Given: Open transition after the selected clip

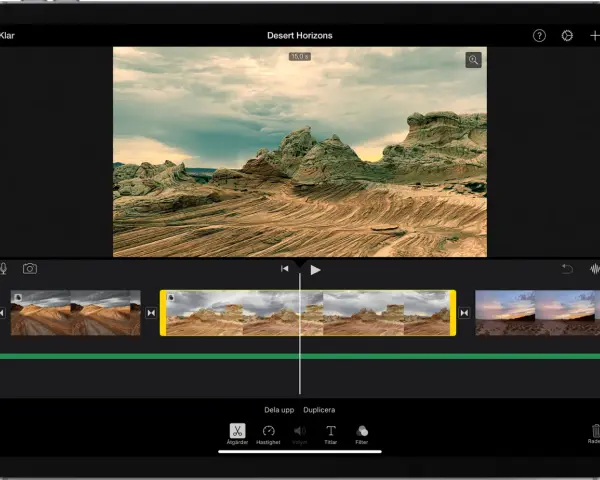Looking at the screenshot, I should (x=464, y=313).
